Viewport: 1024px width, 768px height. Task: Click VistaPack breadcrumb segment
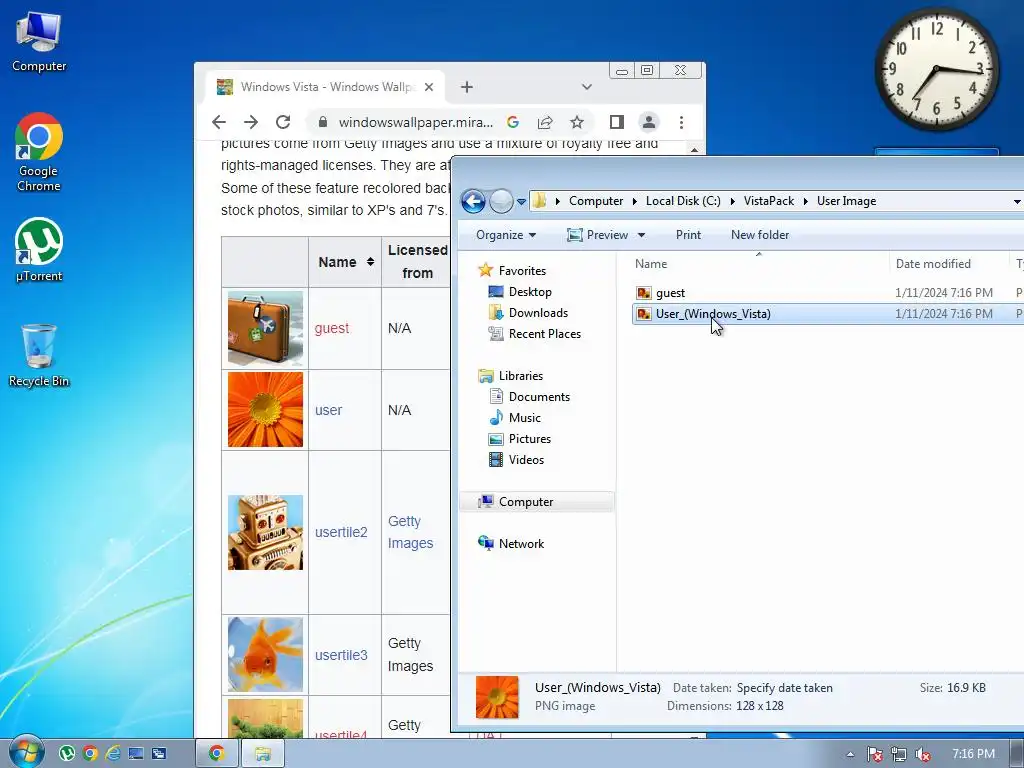(769, 201)
